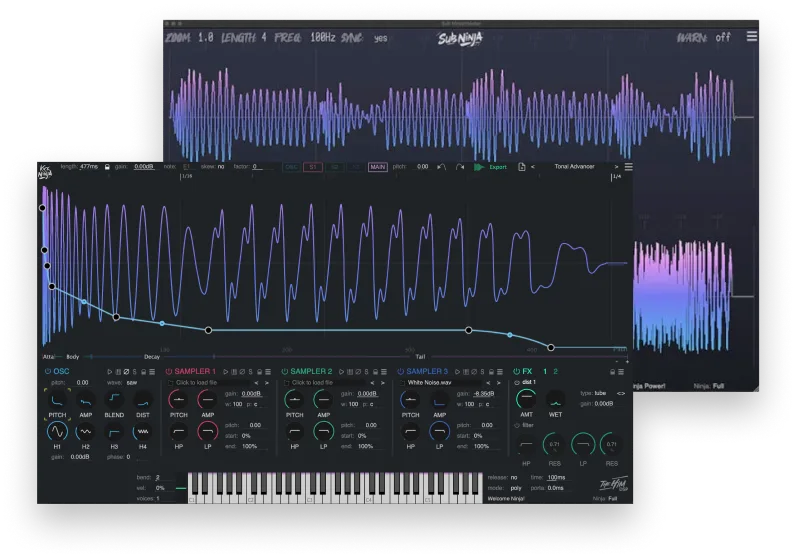The width and height of the screenshot is (797, 559).
Task: Load next sample in Sampler 1
Action: [x=267, y=383]
